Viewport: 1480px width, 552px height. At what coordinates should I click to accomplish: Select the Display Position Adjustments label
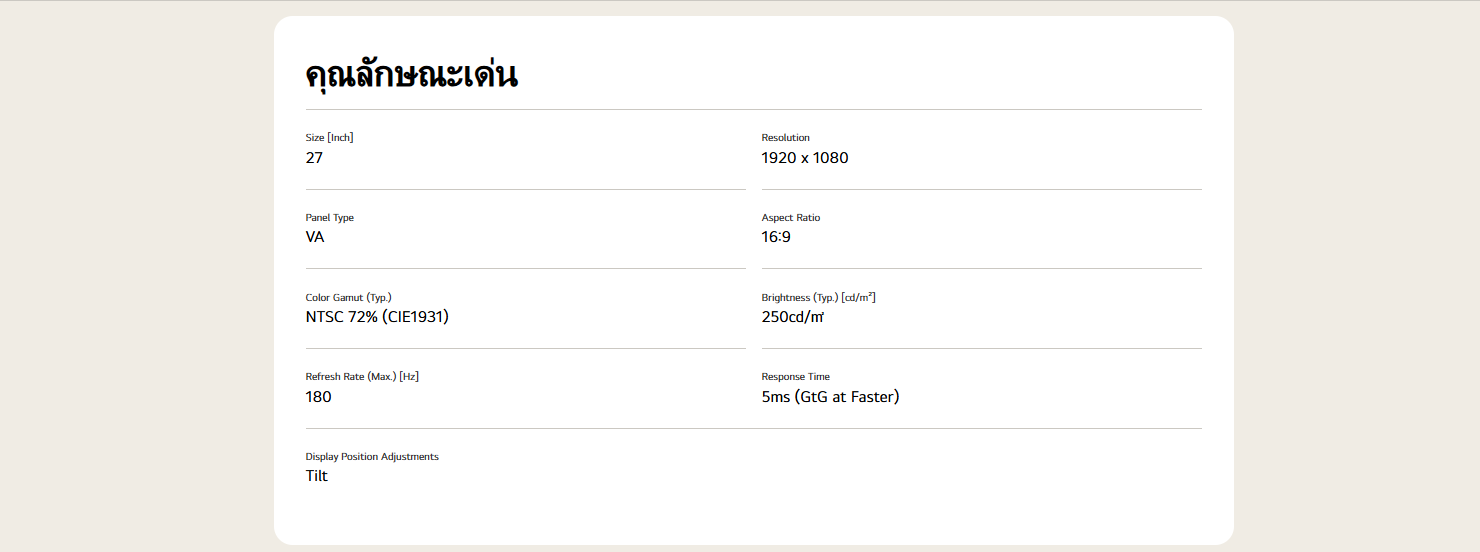click(372, 457)
